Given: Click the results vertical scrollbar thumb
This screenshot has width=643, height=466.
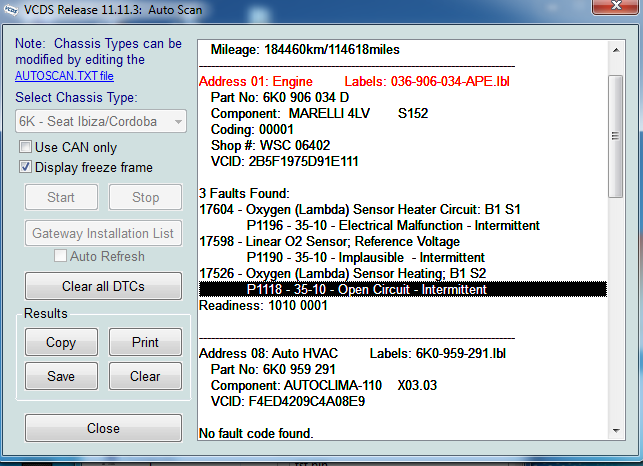Looking at the screenshot, I should click(616, 136).
